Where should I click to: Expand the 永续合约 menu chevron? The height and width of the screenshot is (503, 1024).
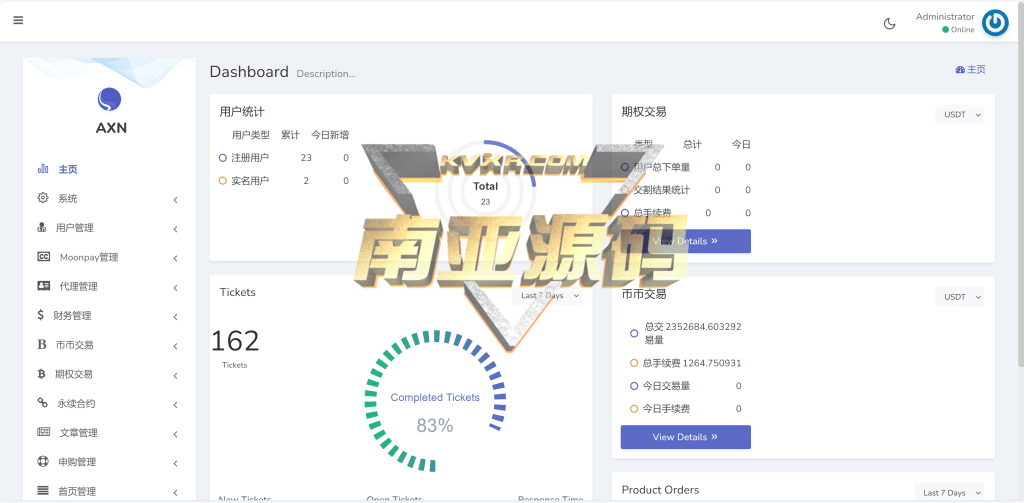click(x=176, y=405)
